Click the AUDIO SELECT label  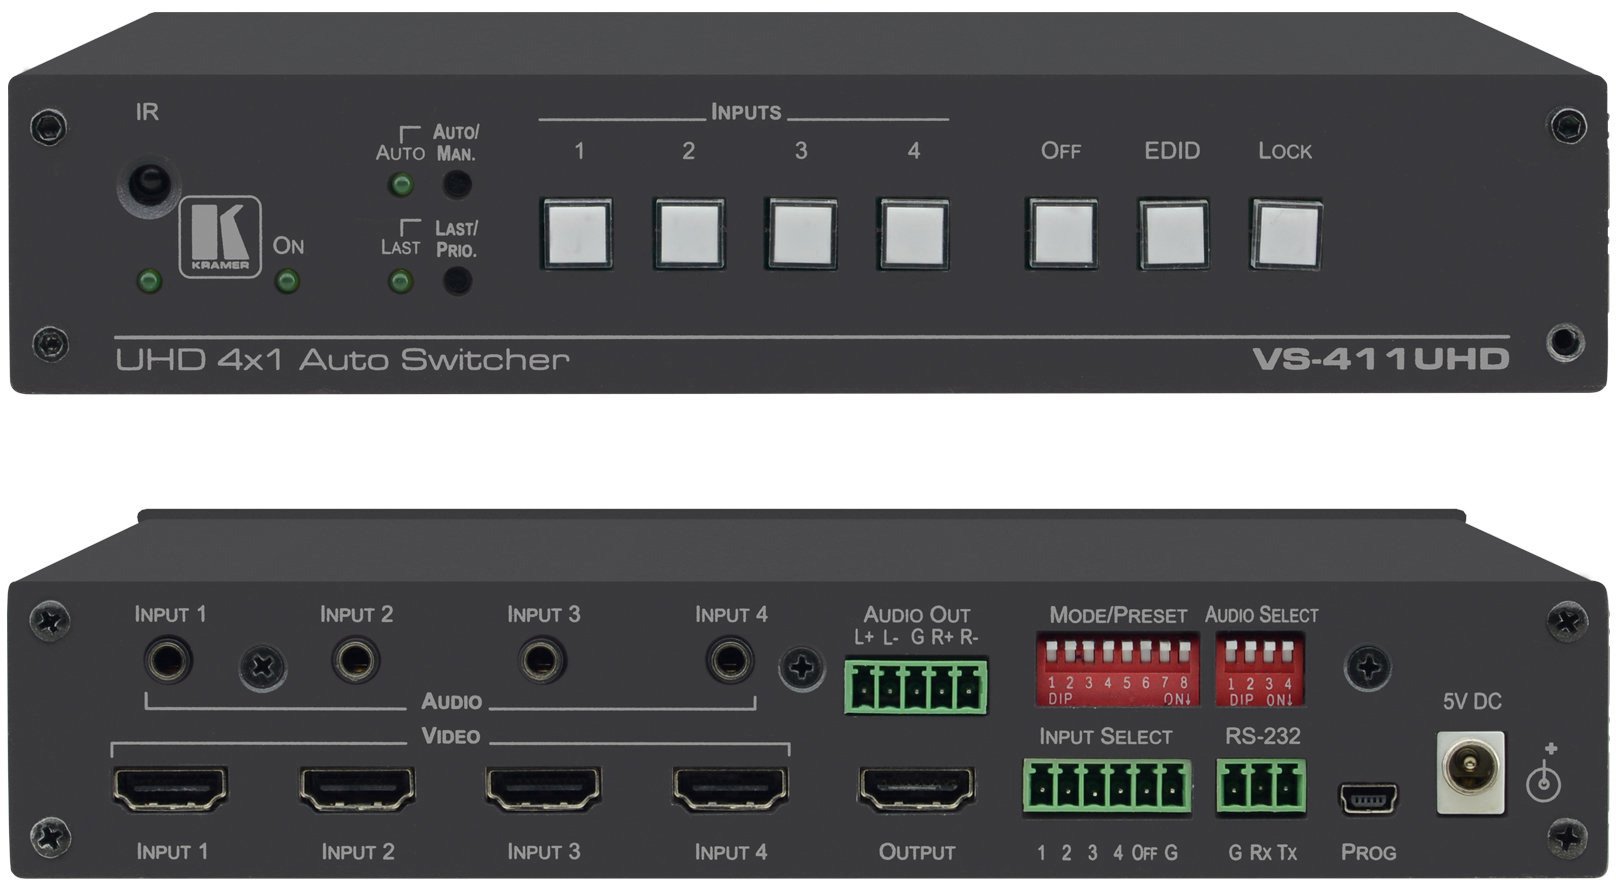[x=1262, y=615]
